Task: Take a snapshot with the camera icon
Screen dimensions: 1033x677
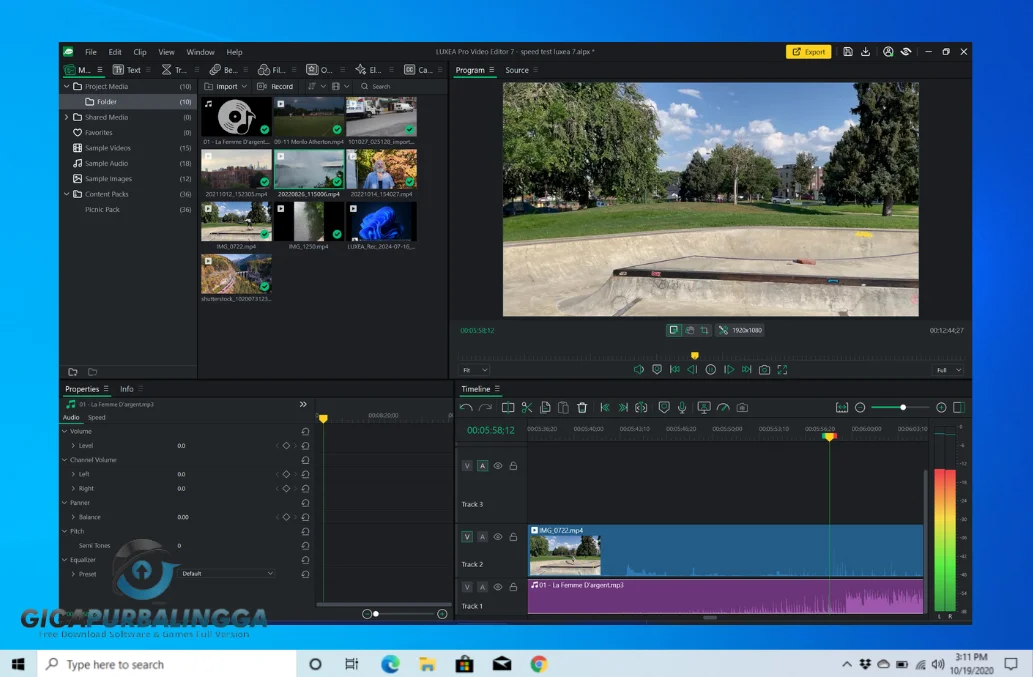Action: pos(765,370)
